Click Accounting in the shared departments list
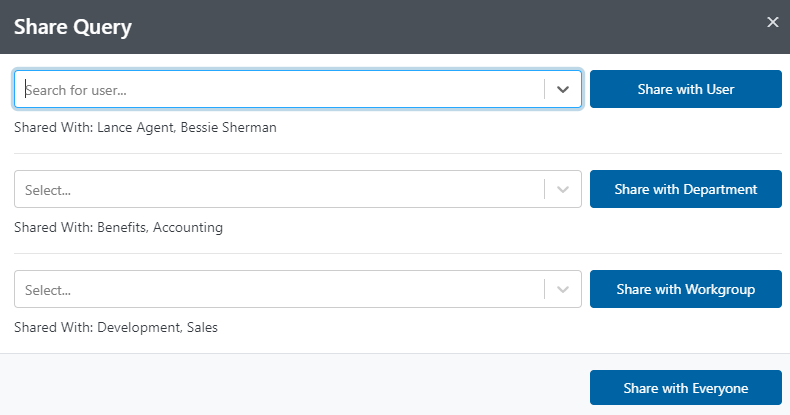The height and width of the screenshot is (415, 790). [190, 227]
